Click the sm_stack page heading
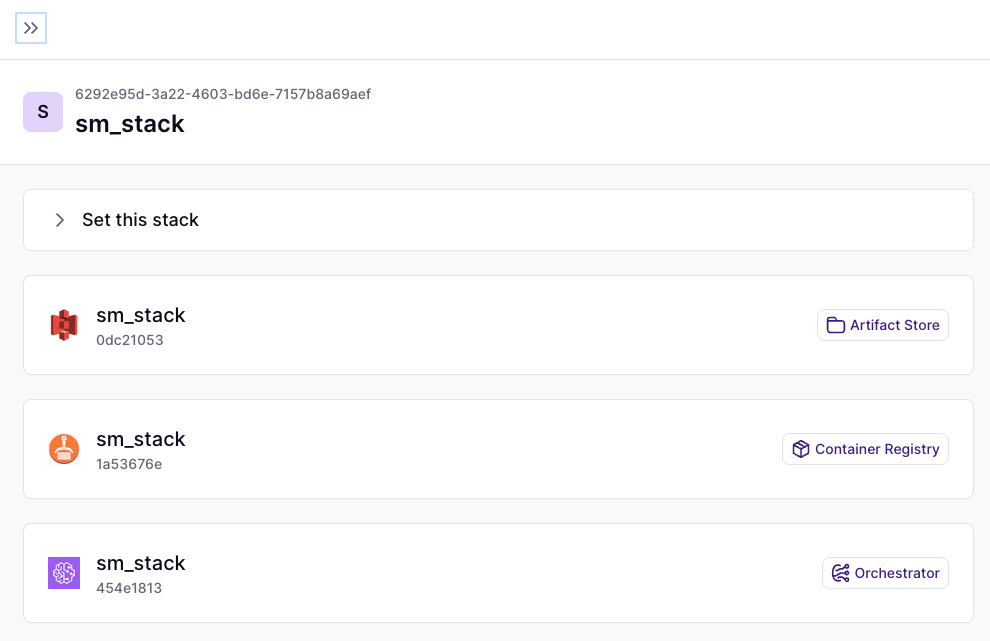 tap(130, 124)
